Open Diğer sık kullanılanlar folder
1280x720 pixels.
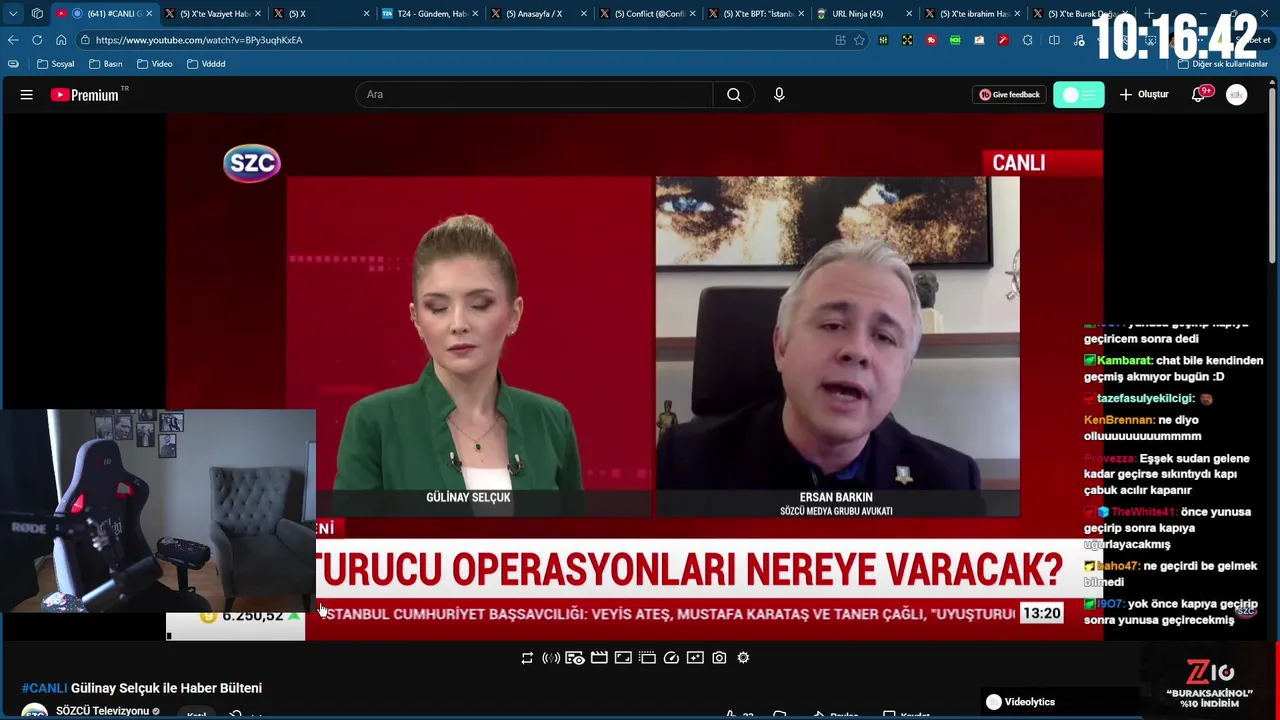point(1223,64)
